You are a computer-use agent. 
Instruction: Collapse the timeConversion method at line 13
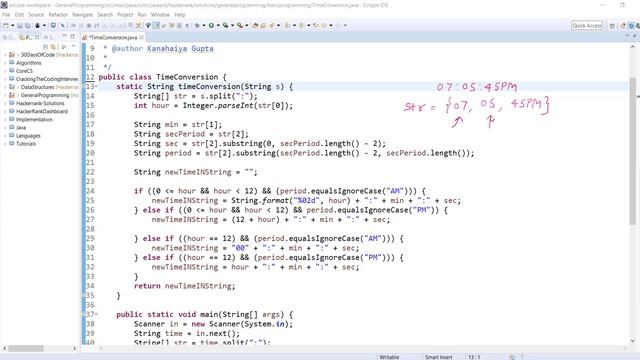(x=96, y=87)
